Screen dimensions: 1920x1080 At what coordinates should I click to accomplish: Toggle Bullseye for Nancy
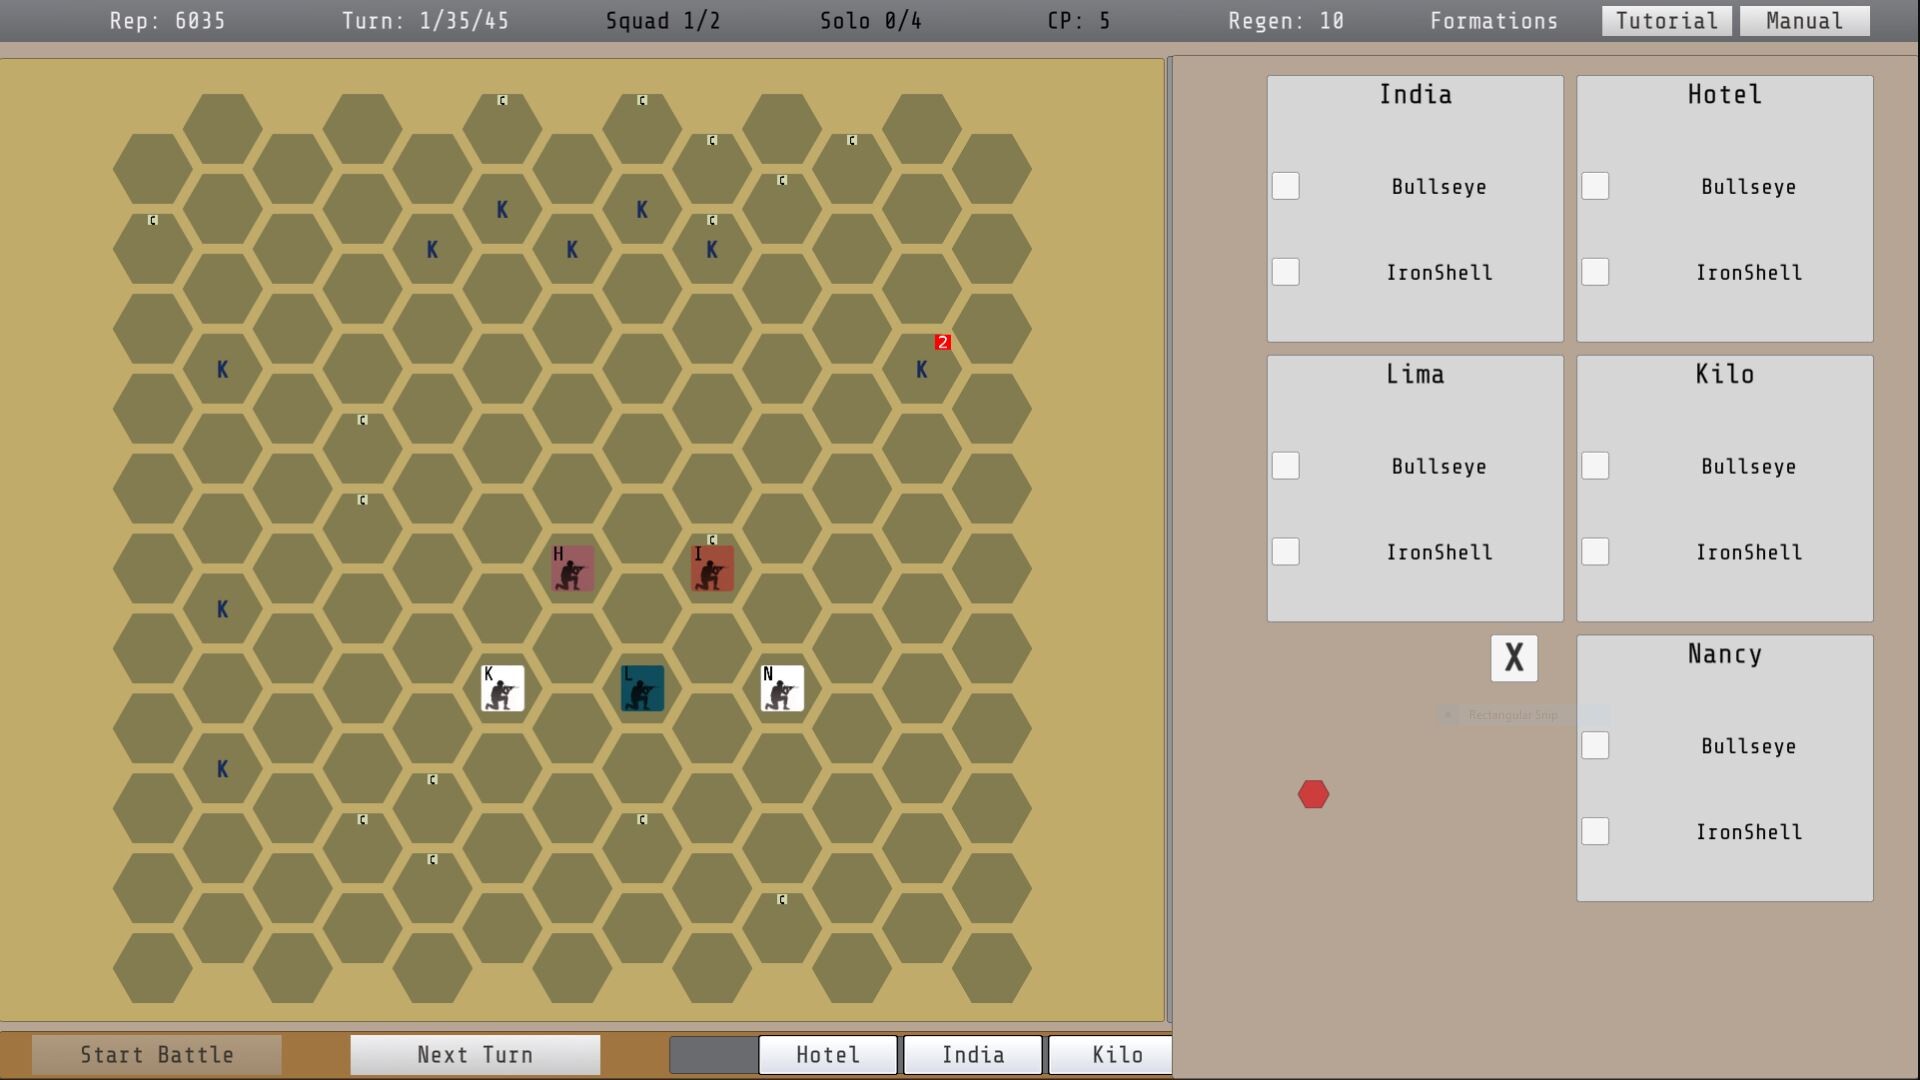pyautogui.click(x=1595, y=745)
